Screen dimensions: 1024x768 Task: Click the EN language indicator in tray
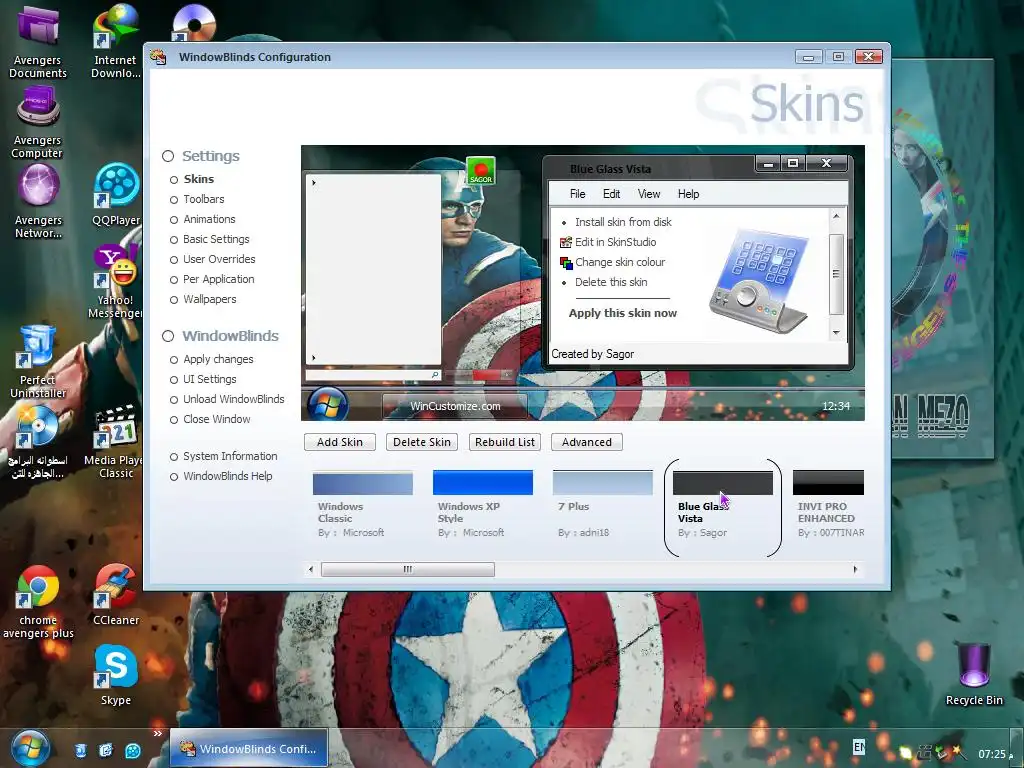tap(859, 746)
